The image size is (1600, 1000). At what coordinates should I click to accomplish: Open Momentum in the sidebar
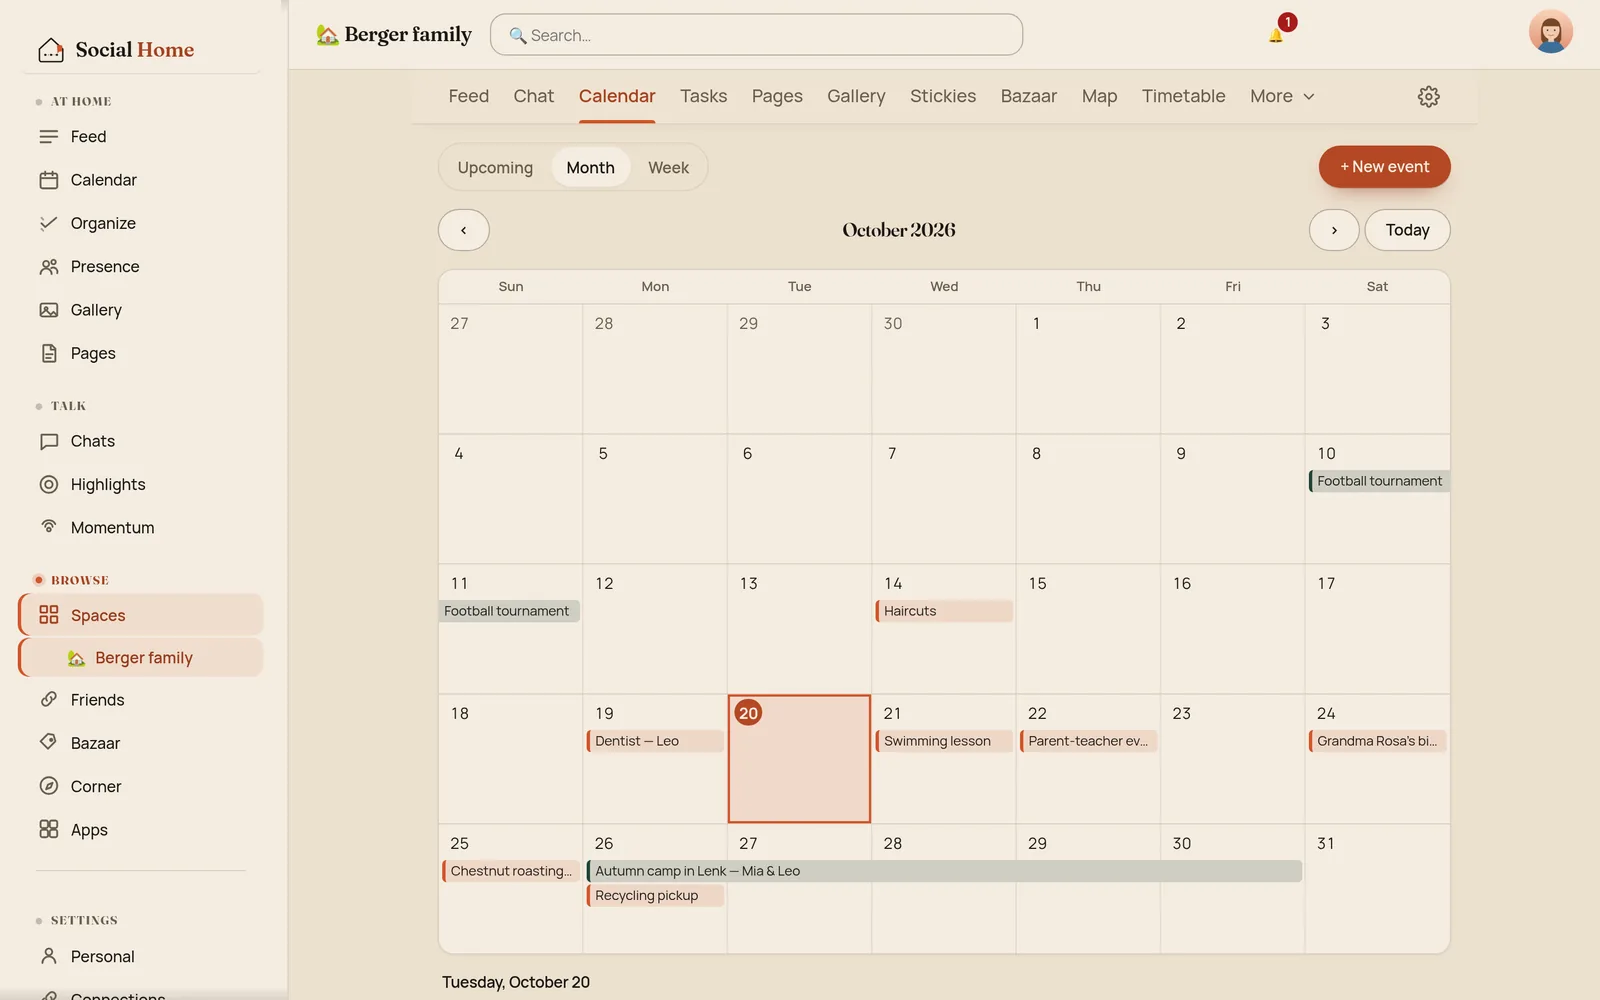(x=140, y=528)
